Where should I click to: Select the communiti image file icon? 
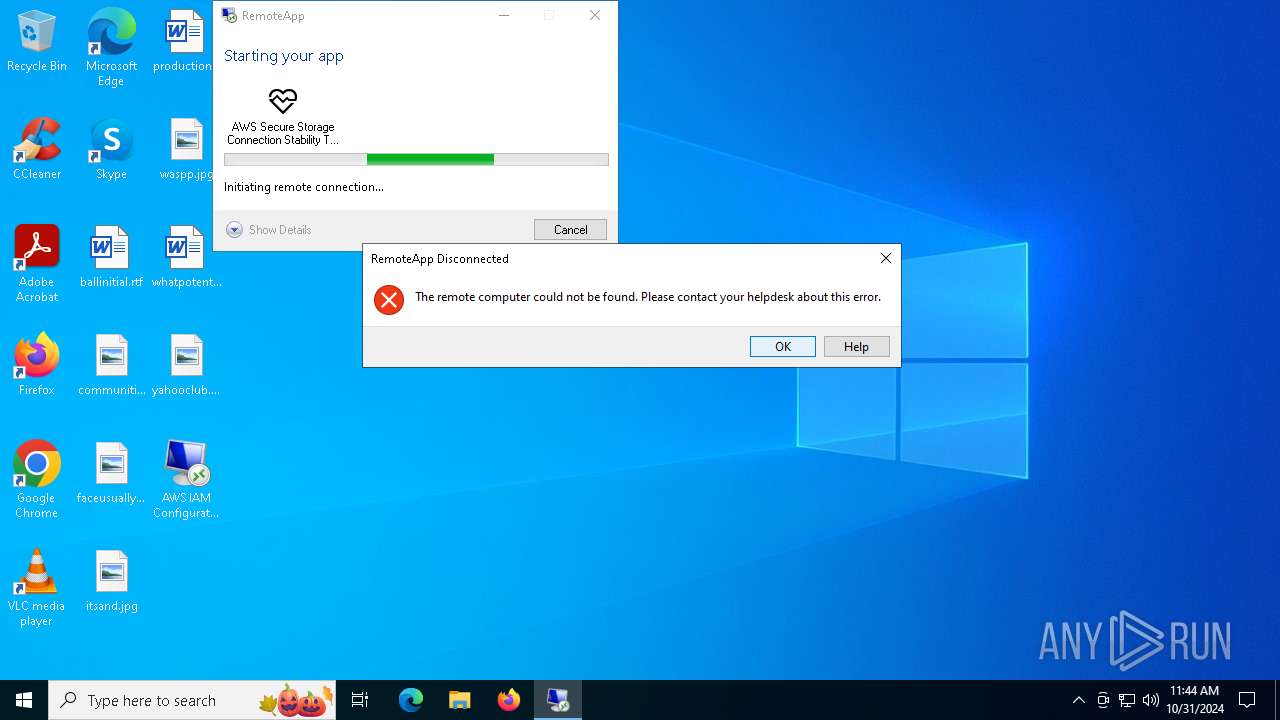tap(111, 366)
